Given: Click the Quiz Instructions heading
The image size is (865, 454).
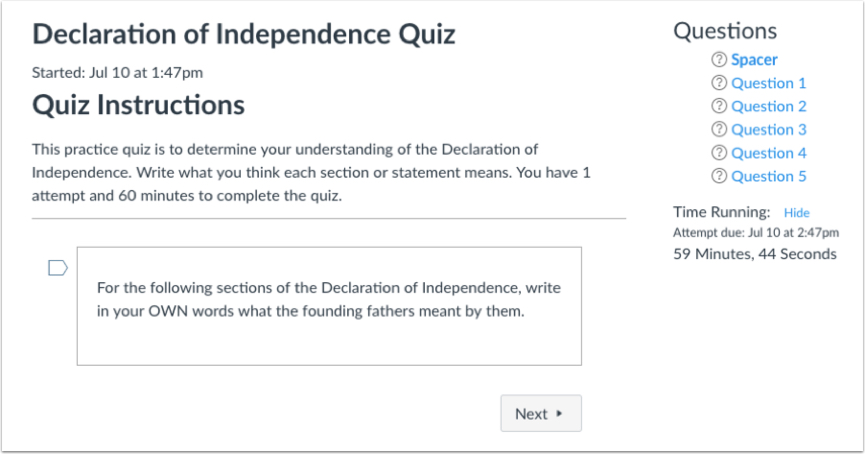Looking at the screenshot, I should (138, 104).
